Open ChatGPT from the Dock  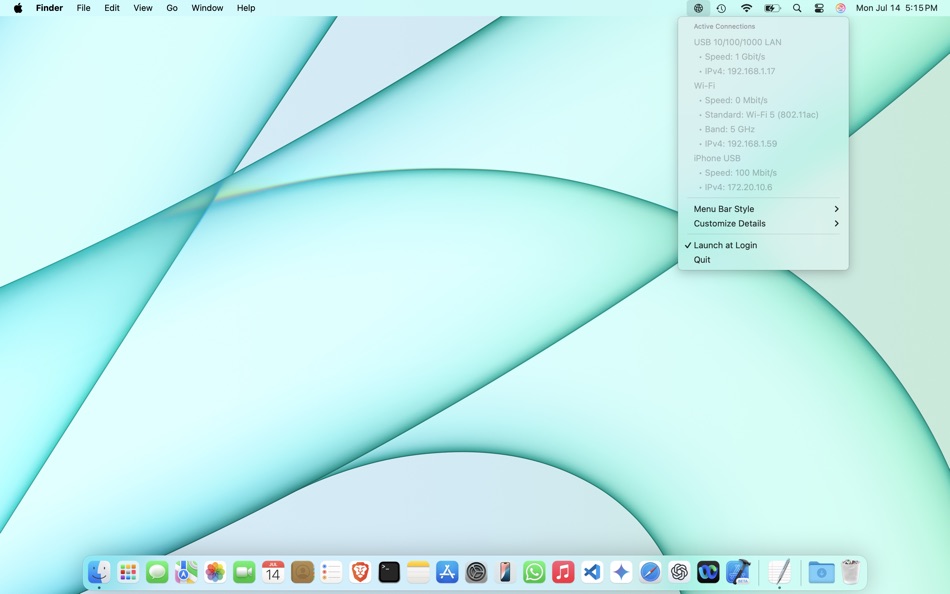pos(678,572)
